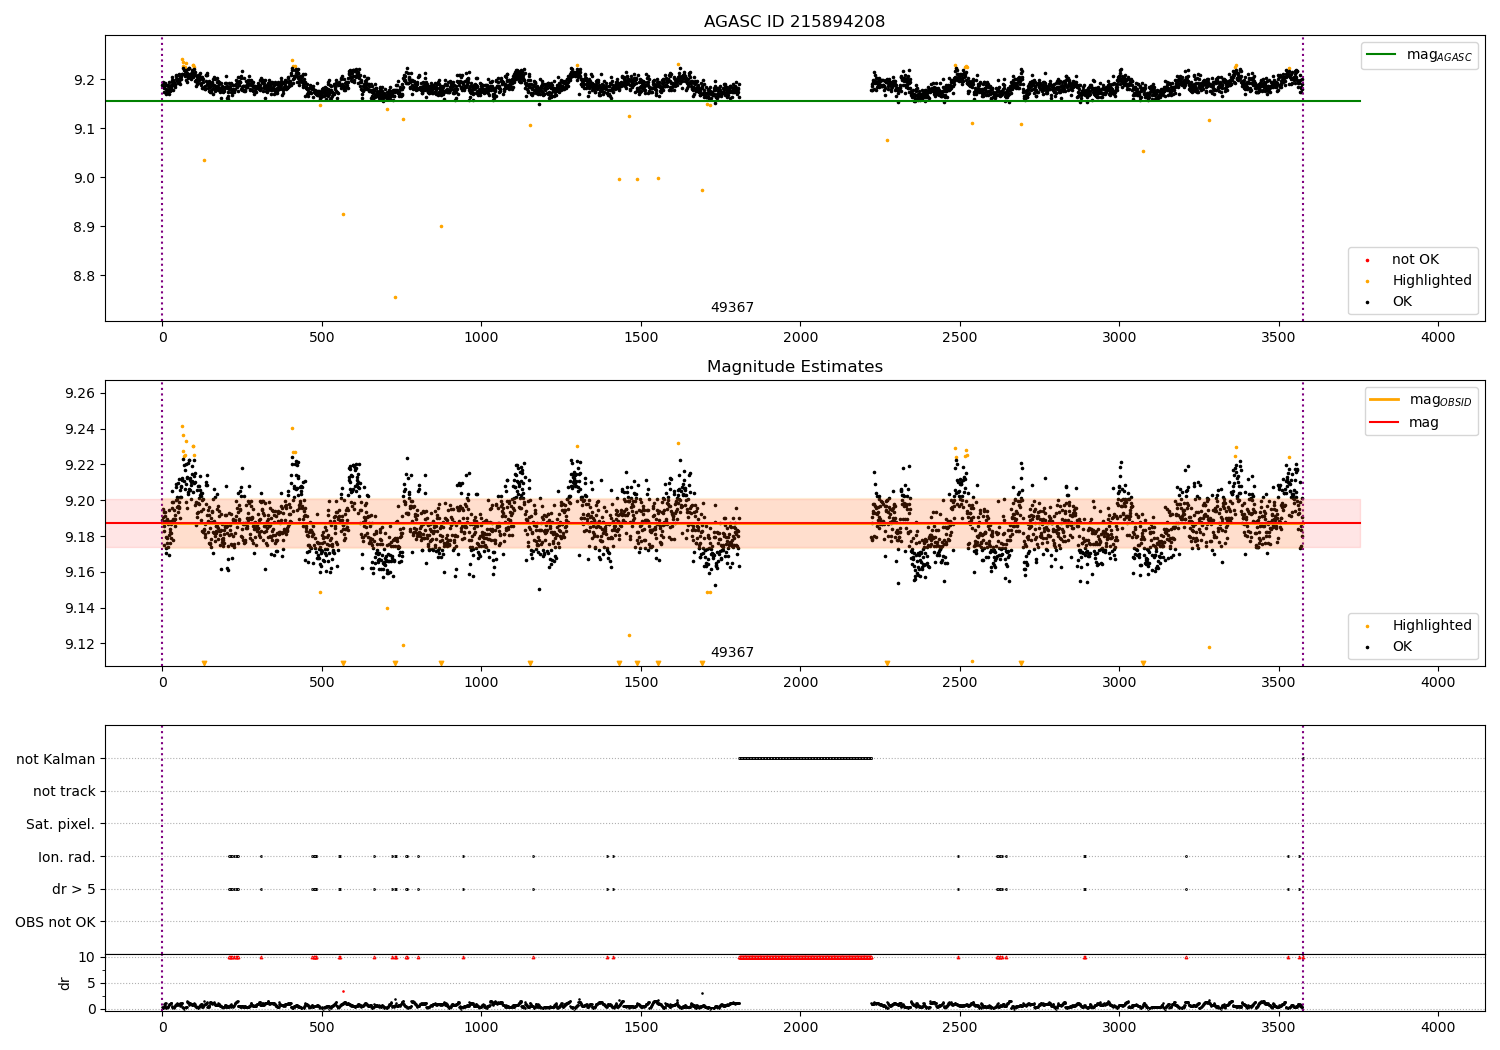Select 'not OK' legend entry in top plot

tap(1415, 260)
